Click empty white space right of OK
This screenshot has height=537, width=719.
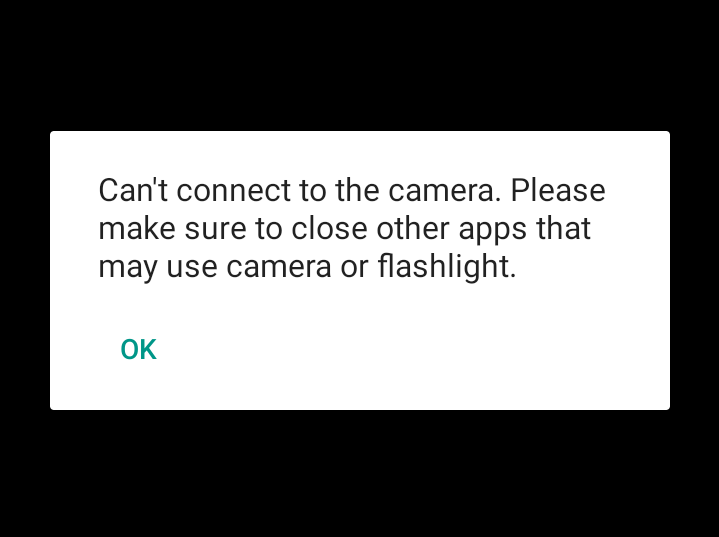click(413, 349)
